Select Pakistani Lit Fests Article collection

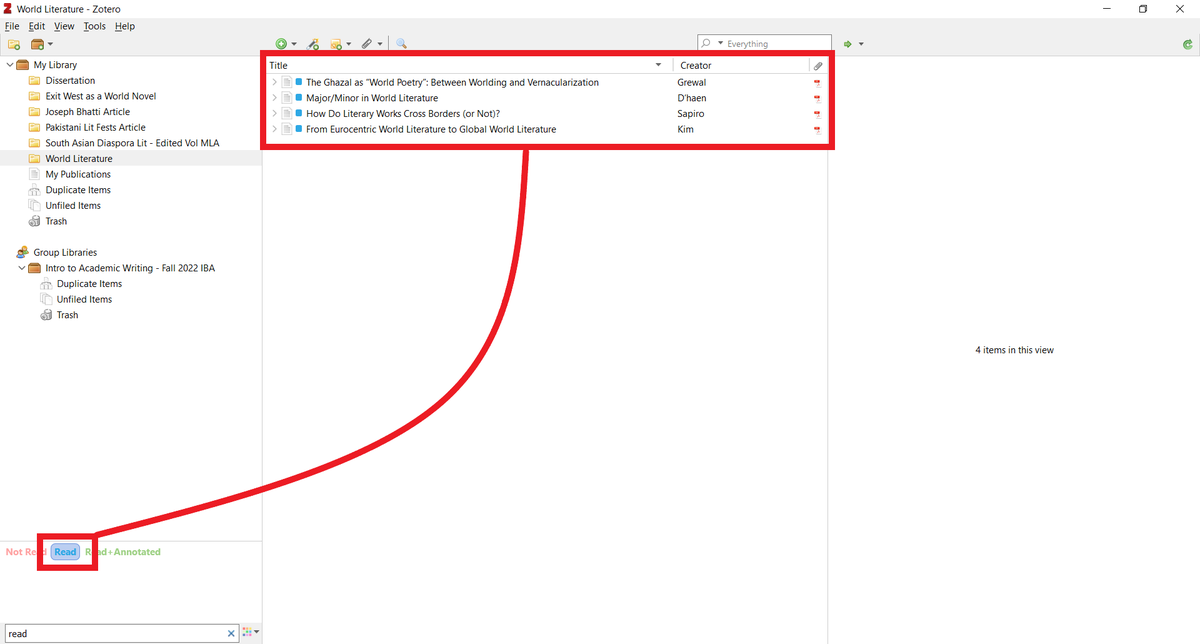[95, 127]
